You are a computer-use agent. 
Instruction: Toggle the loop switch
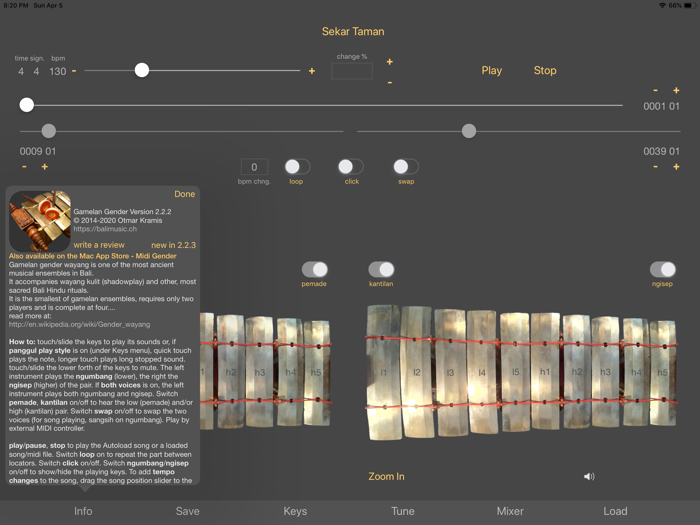click(297, 167)
